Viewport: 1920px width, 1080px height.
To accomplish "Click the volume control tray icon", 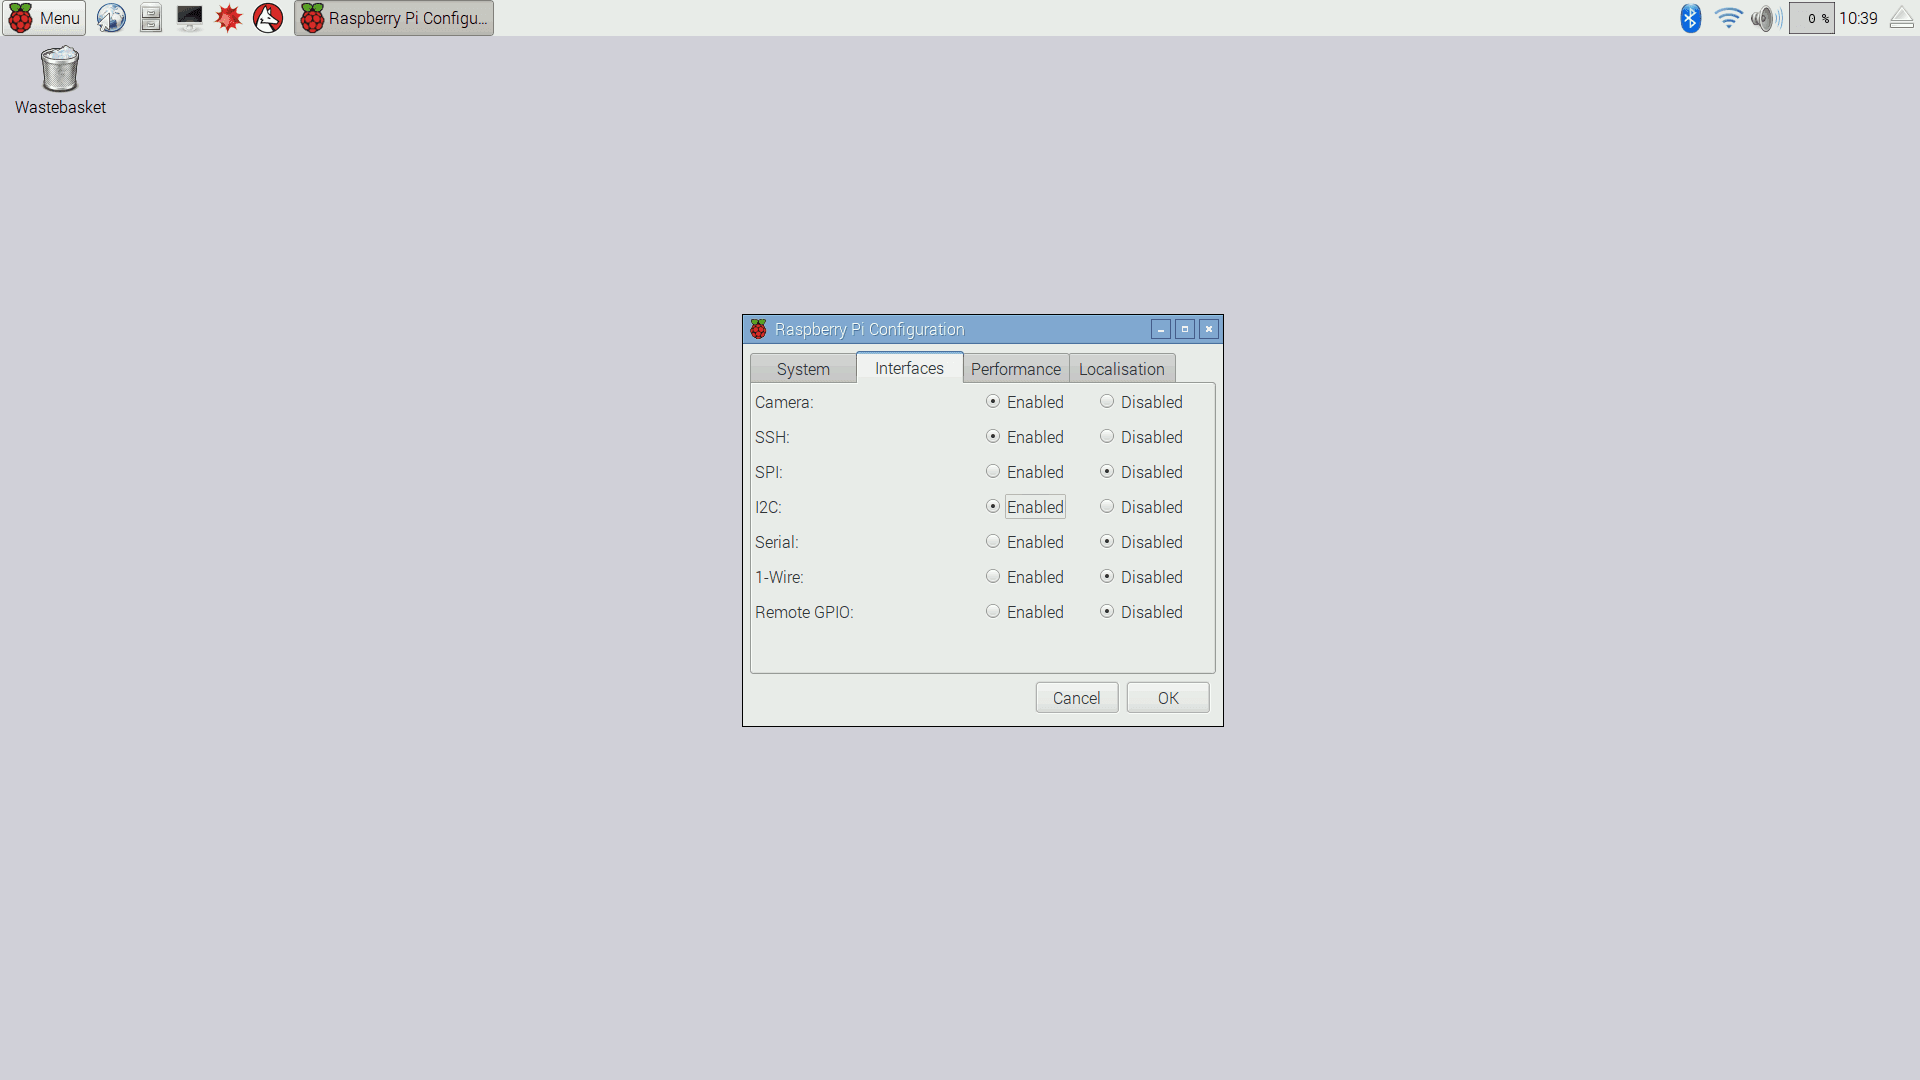I will pos(1765,17).
